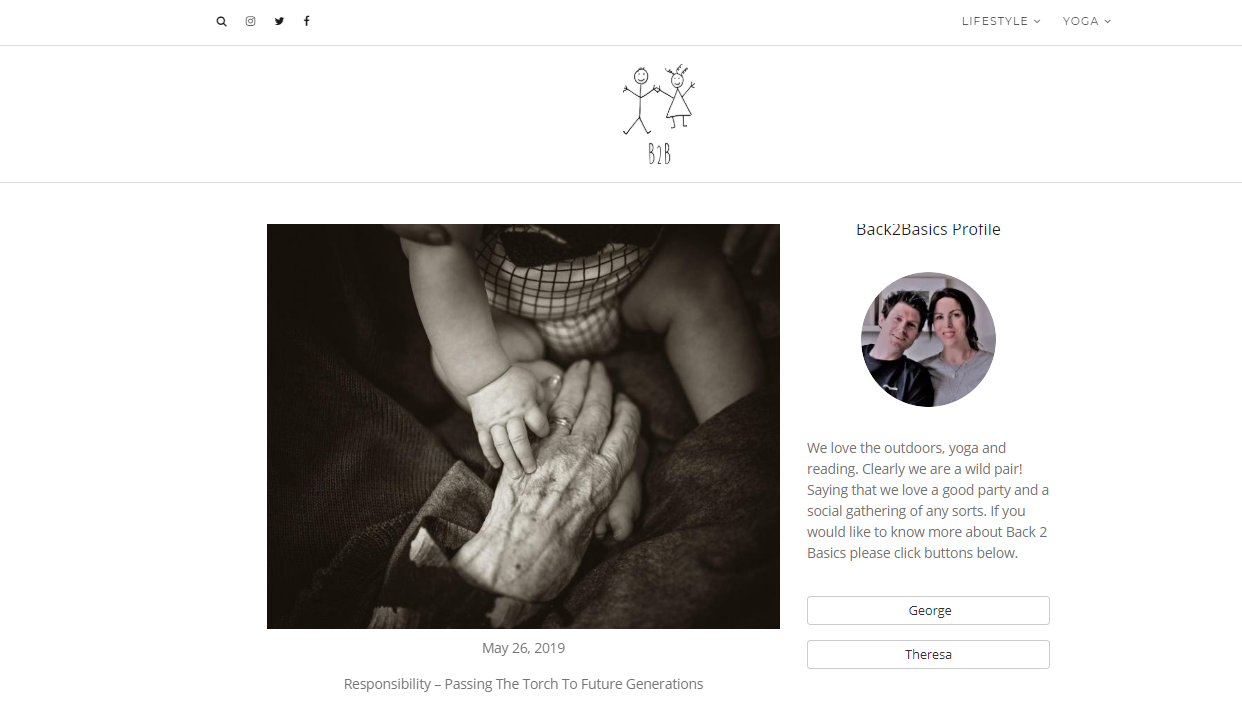Expand the Lifestyle dropdown arrow

[1037, 21]
